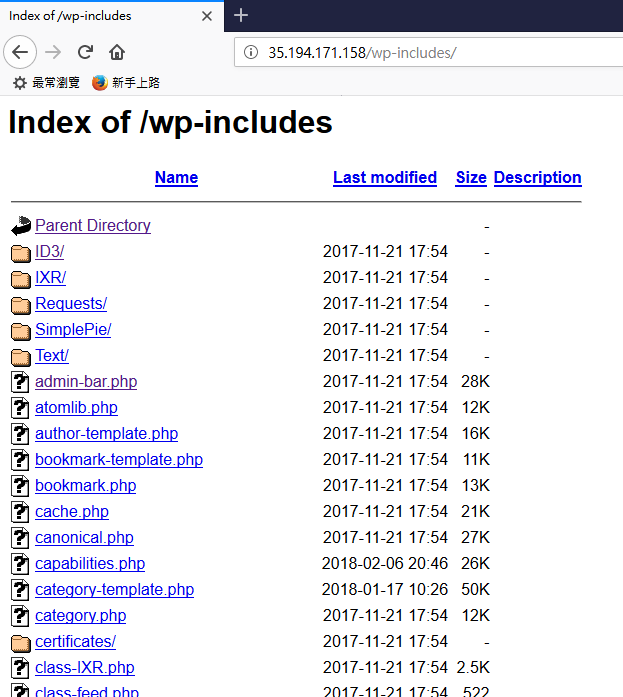623x697 pixels.
Task: Sort listing by Size column
Action: (x=471, y=177)
